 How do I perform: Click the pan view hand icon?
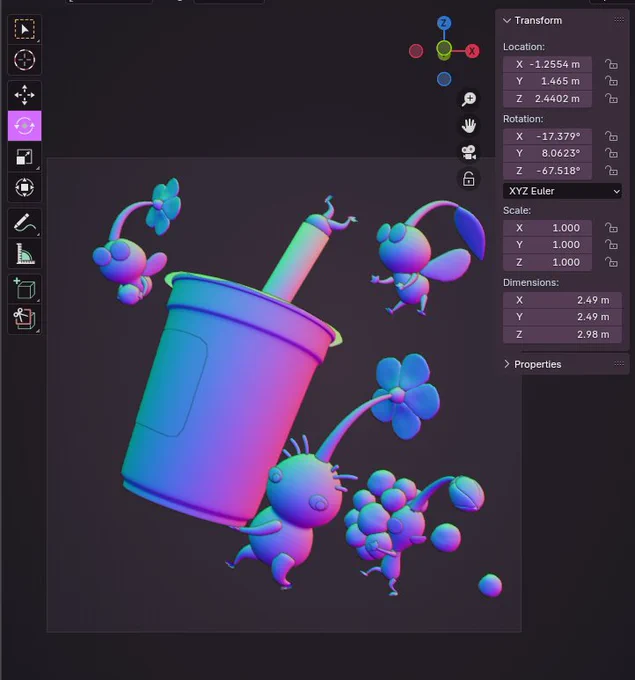click(x=468, y=126)
